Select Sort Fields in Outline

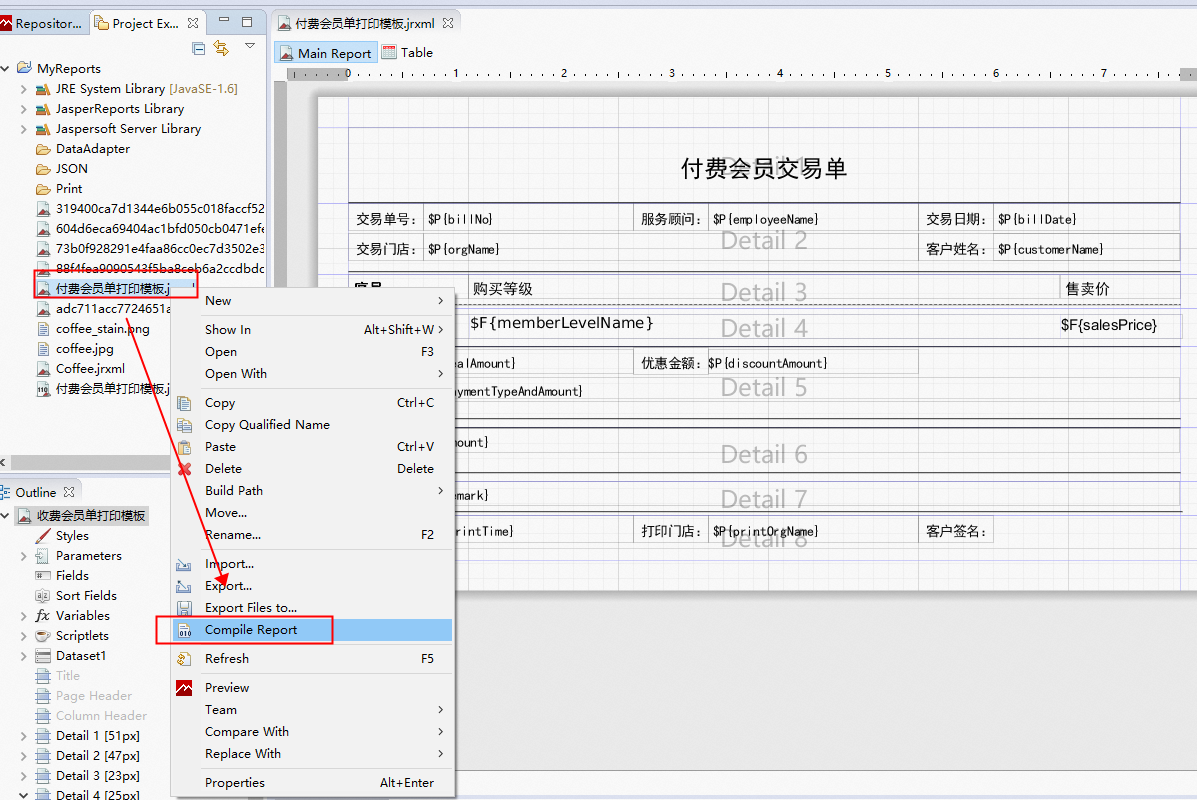[x=76, y=595]
